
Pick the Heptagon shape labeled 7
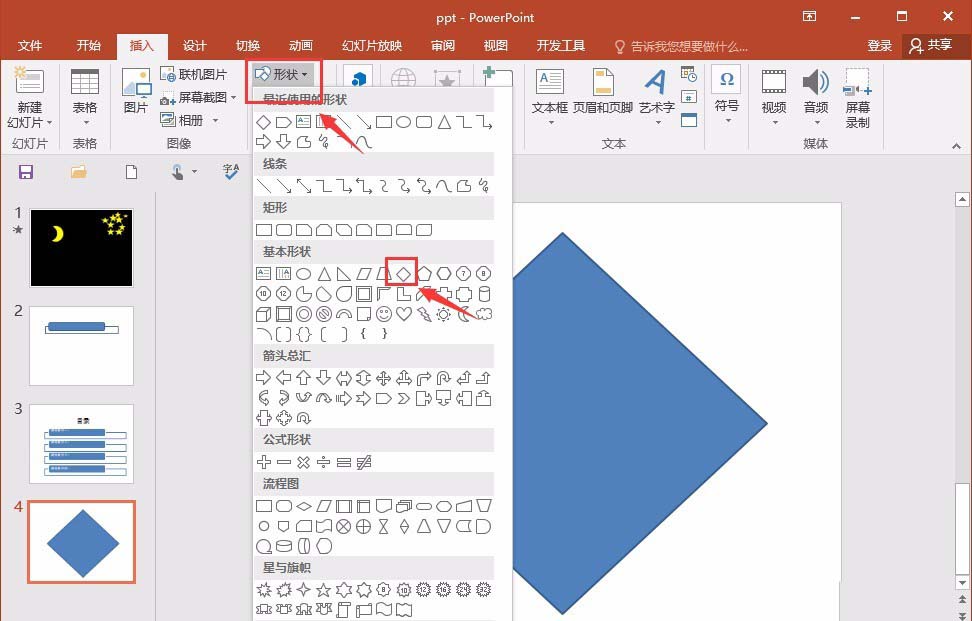click(x=464, y=273)
